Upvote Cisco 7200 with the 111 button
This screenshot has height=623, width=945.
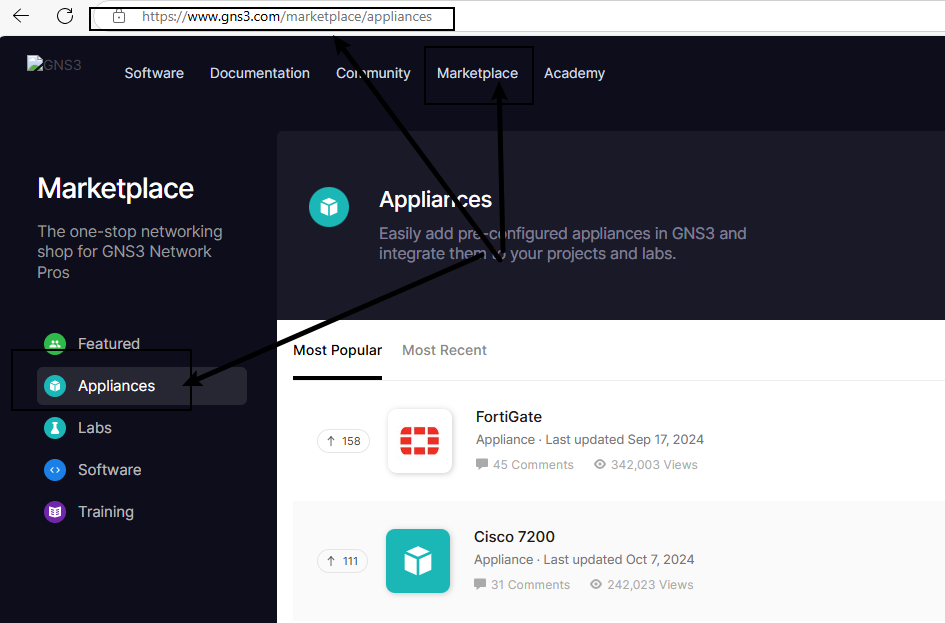[342, 561]
